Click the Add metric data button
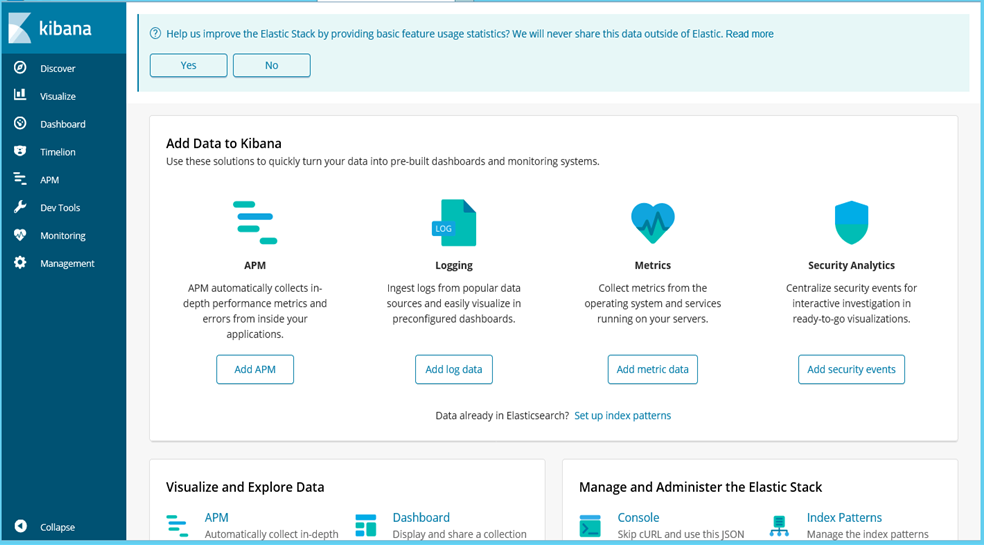Image resolution: width=984 pixels, height=545 pixels. [x=653, y=369]
